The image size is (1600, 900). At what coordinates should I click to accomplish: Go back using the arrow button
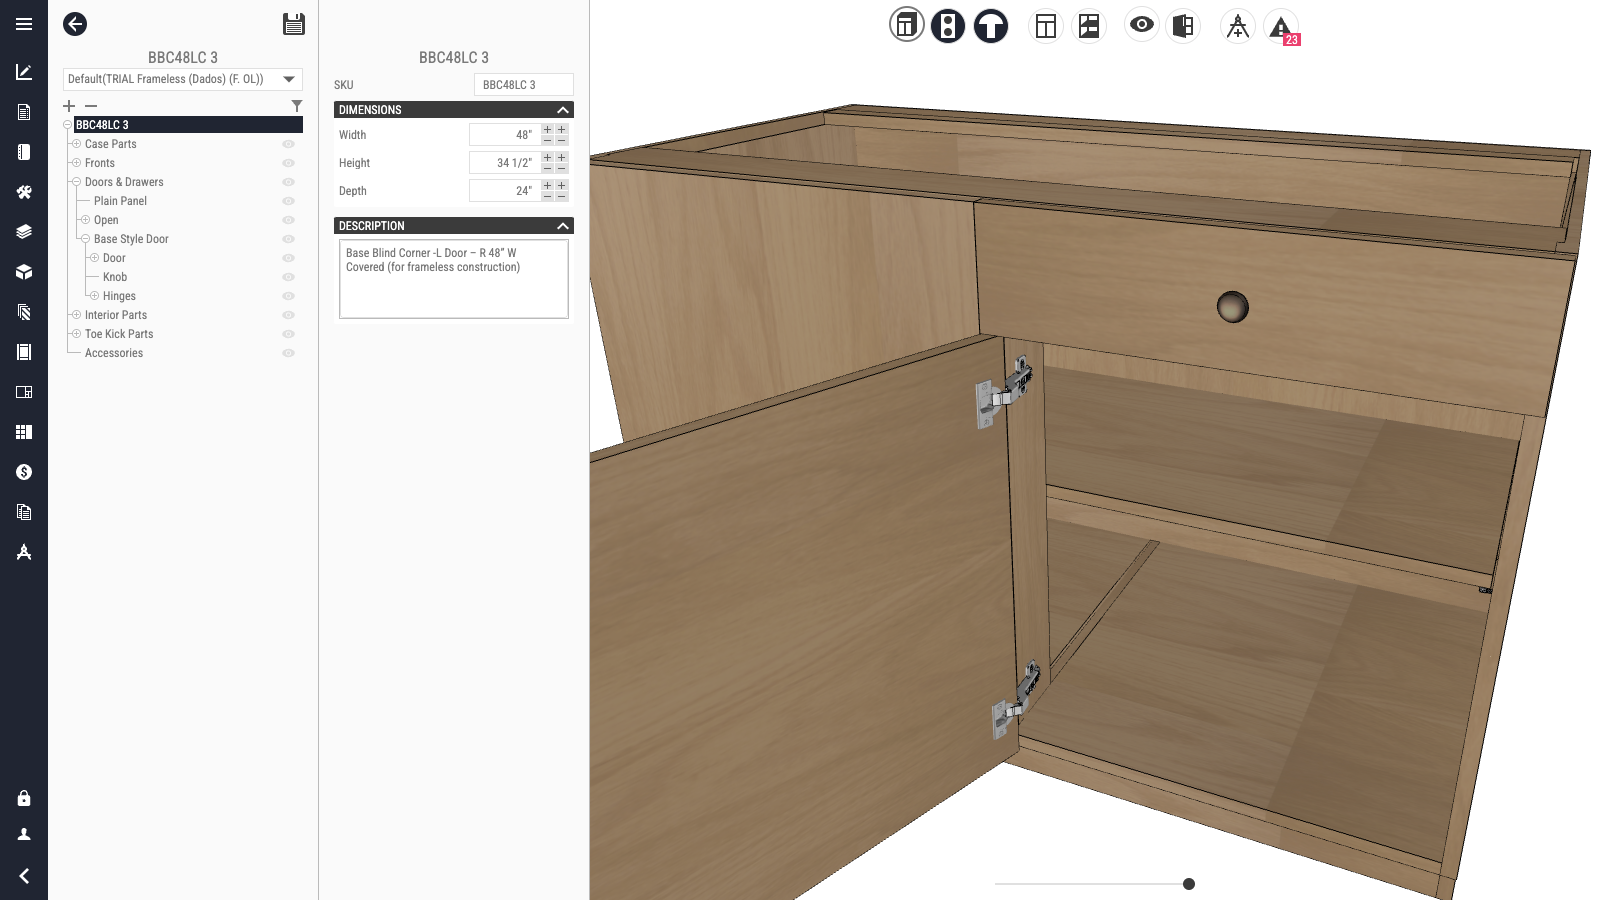coord(75,24)
